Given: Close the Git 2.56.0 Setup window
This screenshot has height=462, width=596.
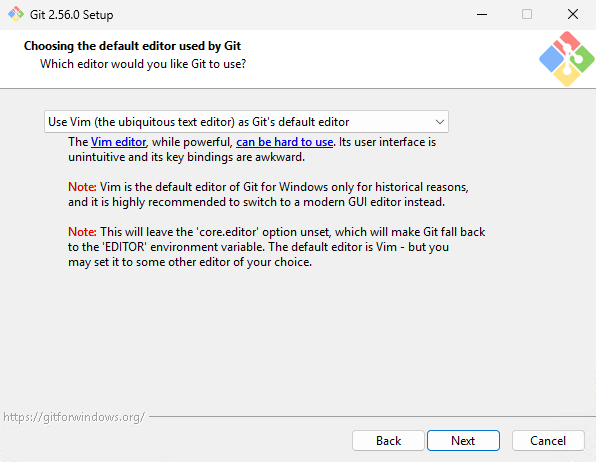Looking at the screenshot, I should tap(573, 14).
